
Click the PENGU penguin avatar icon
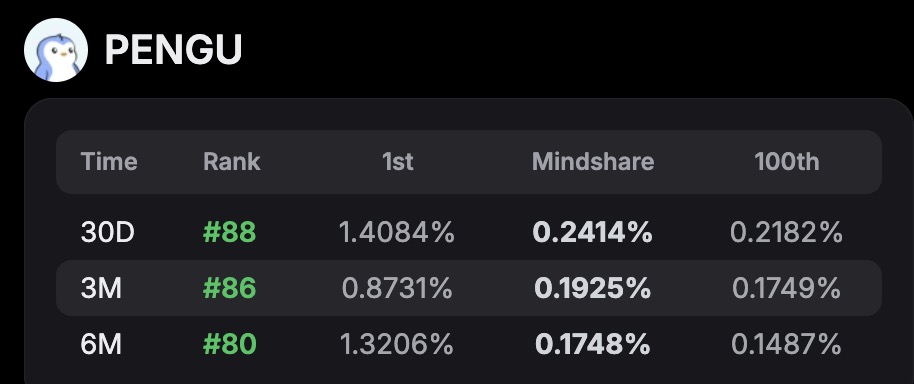click(56, 50)
